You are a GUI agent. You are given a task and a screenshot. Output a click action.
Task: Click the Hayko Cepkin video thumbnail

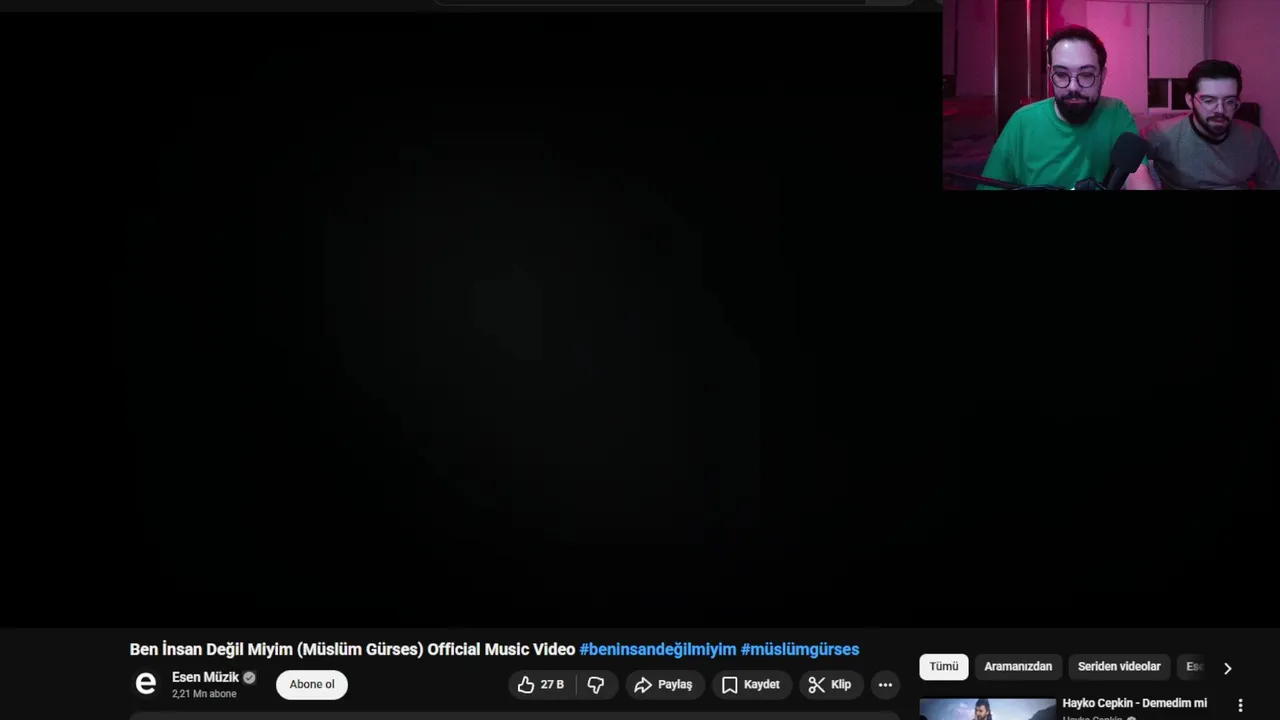click(987, 709)
